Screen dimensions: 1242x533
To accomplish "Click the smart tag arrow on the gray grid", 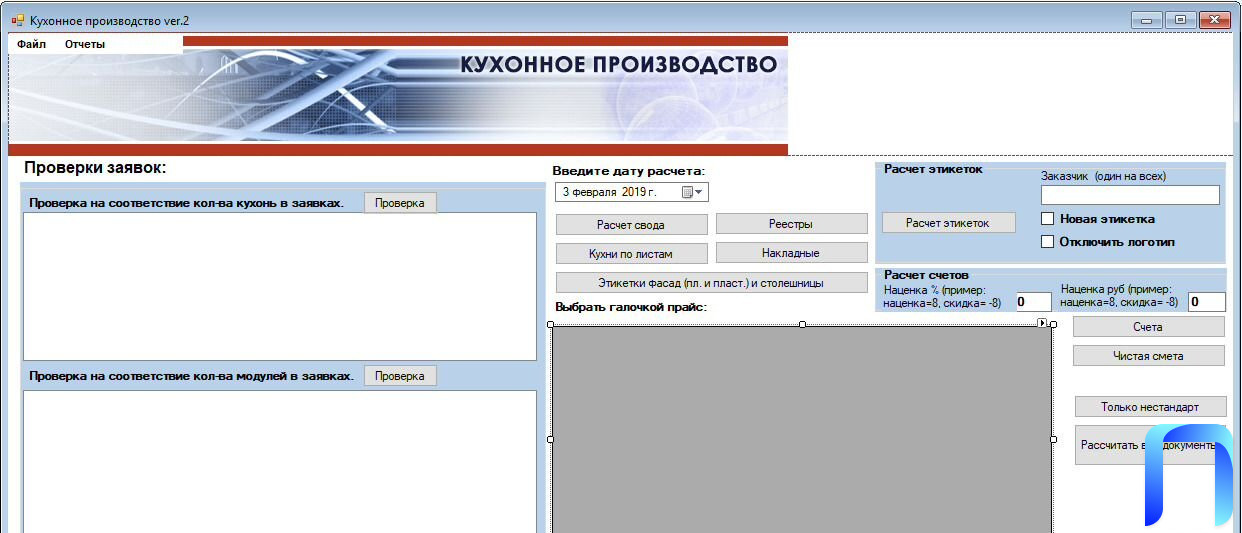I will point(1042,323).
